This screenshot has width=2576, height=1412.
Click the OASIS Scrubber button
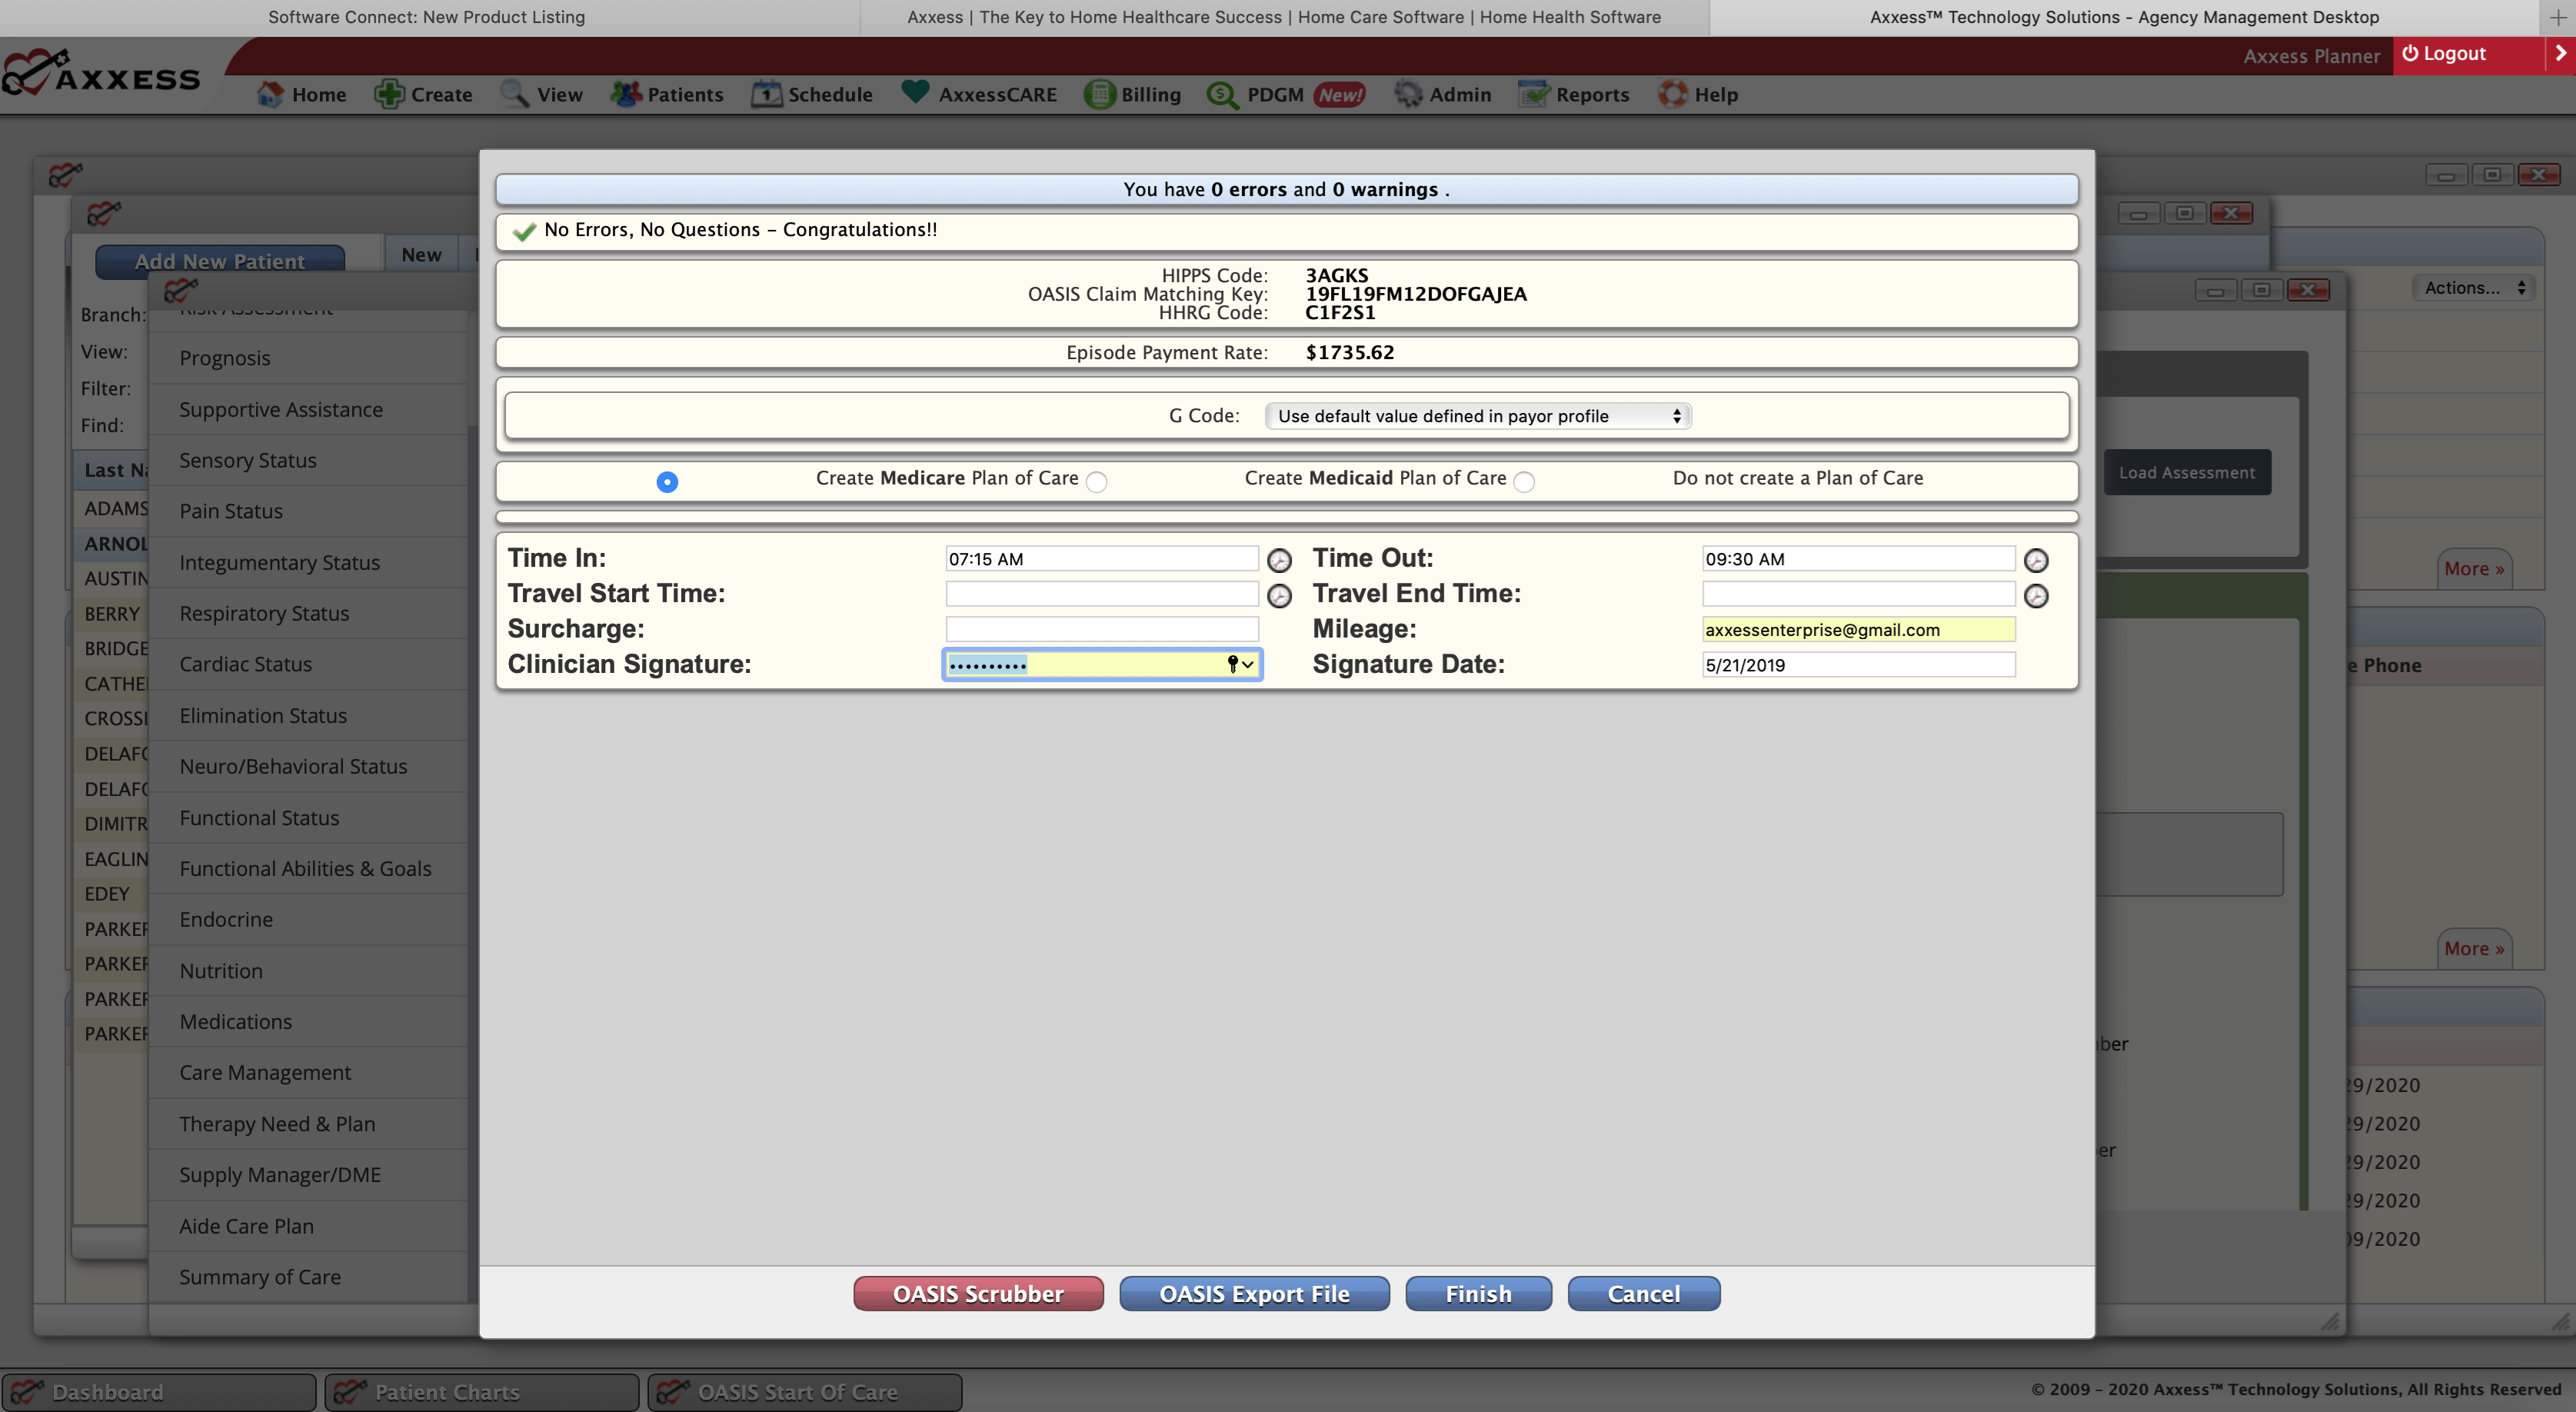pyautogui.click(x=977, y=1293)
